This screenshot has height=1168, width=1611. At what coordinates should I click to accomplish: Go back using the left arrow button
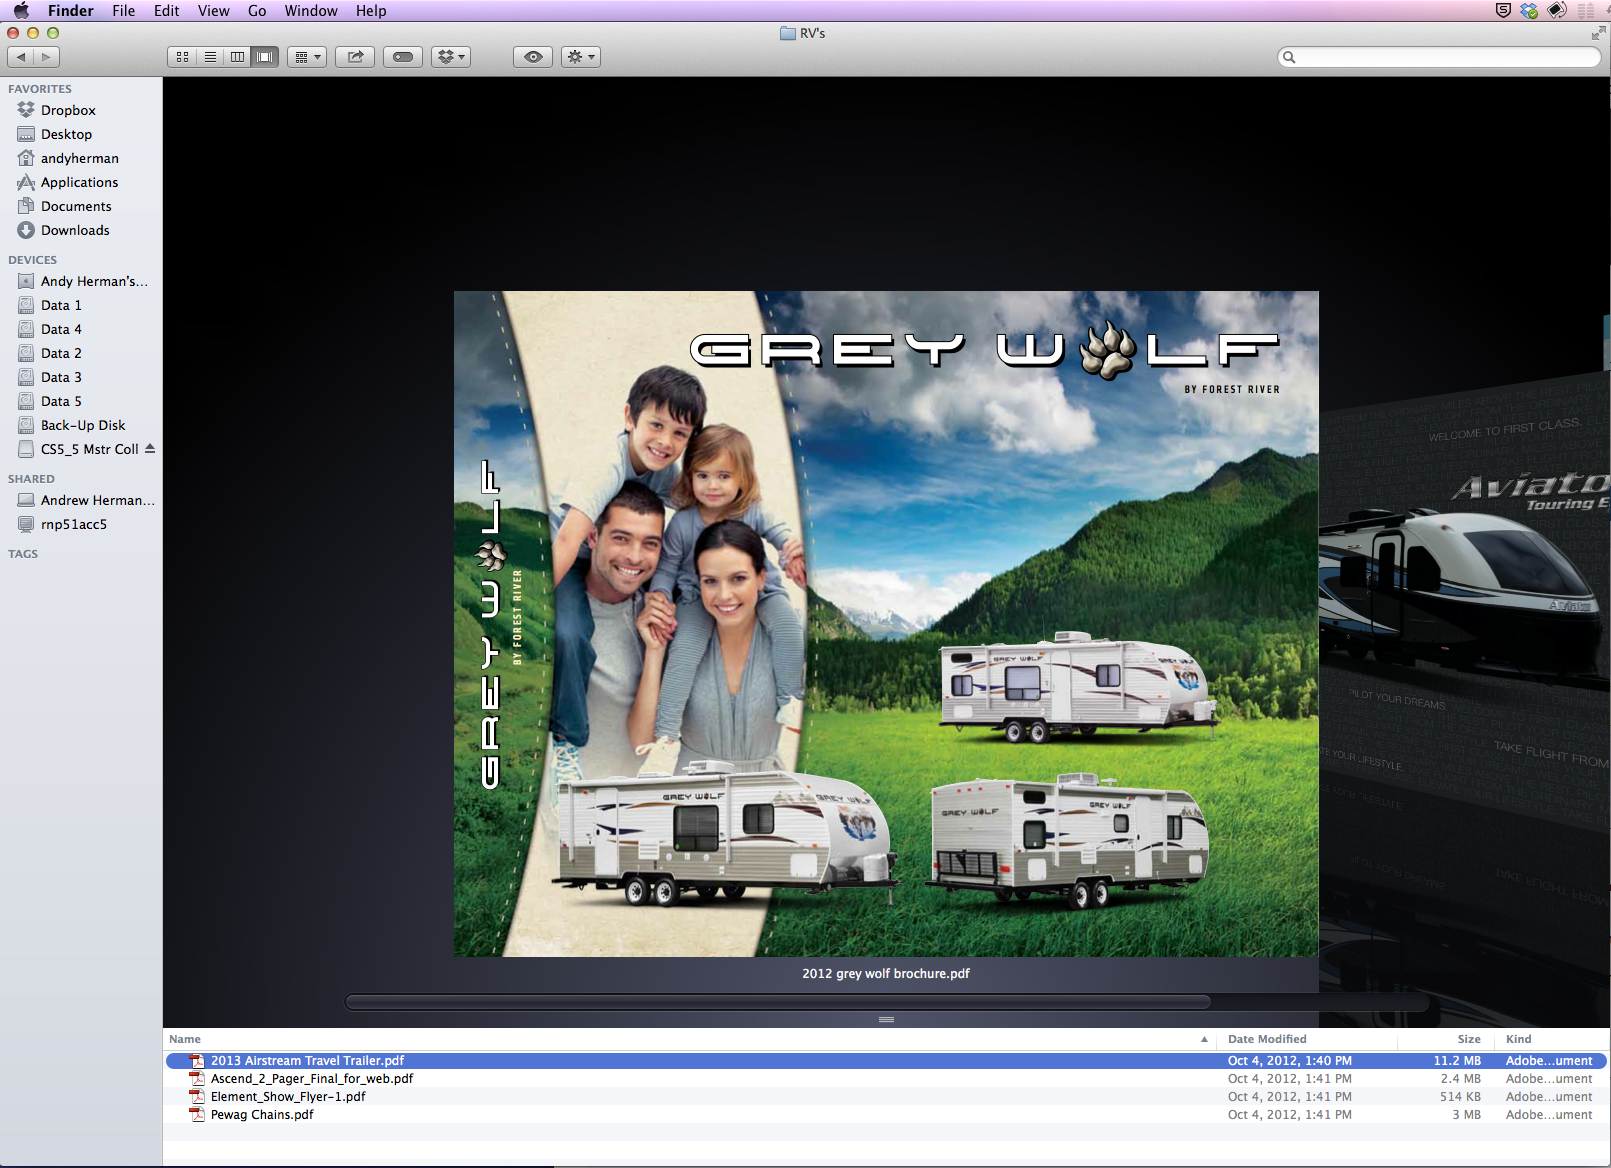click(21, 57)
